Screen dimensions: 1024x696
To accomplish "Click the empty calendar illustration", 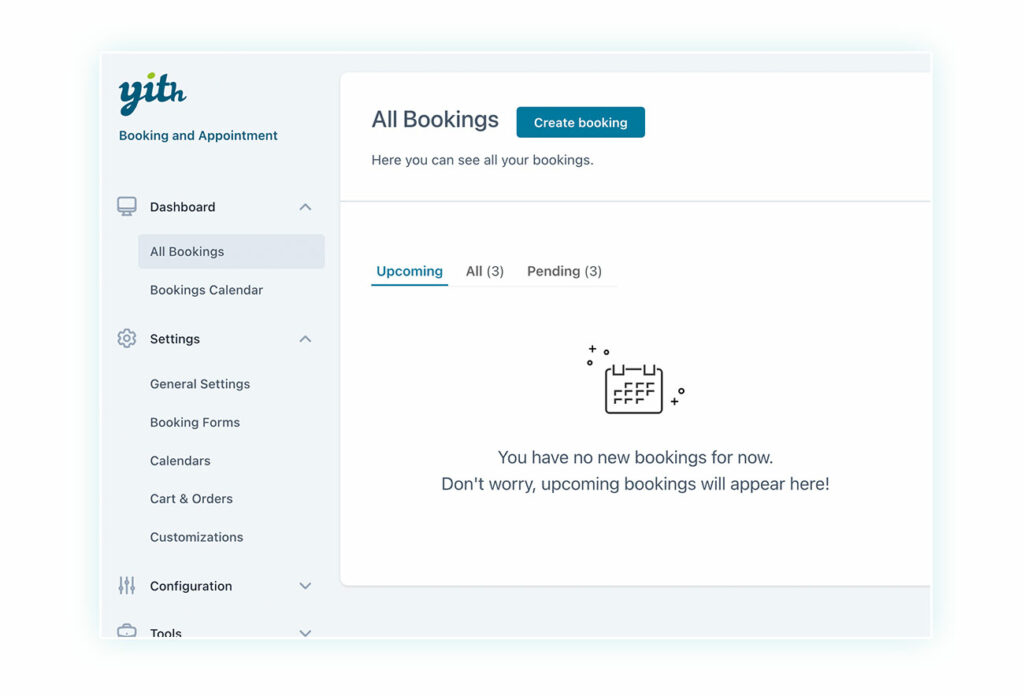I will coord(634,382).
